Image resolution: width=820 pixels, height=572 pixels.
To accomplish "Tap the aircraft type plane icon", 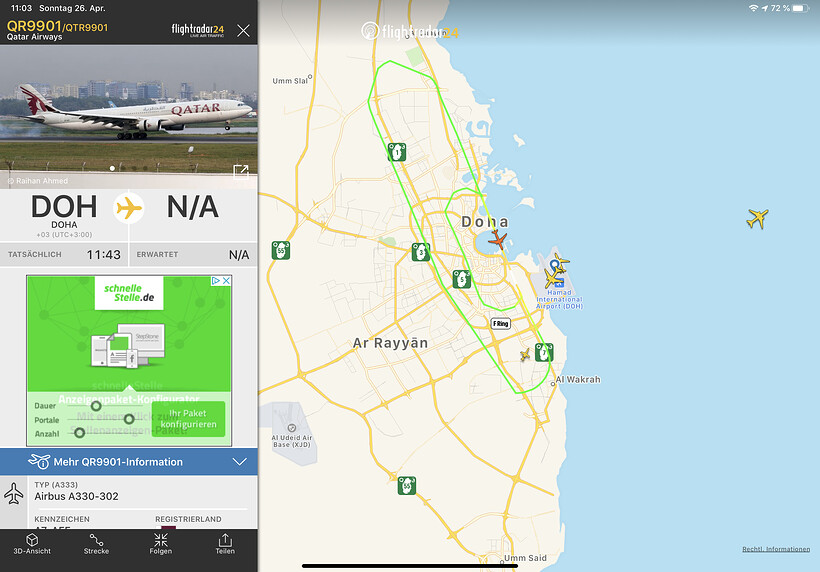I will 14,494.
